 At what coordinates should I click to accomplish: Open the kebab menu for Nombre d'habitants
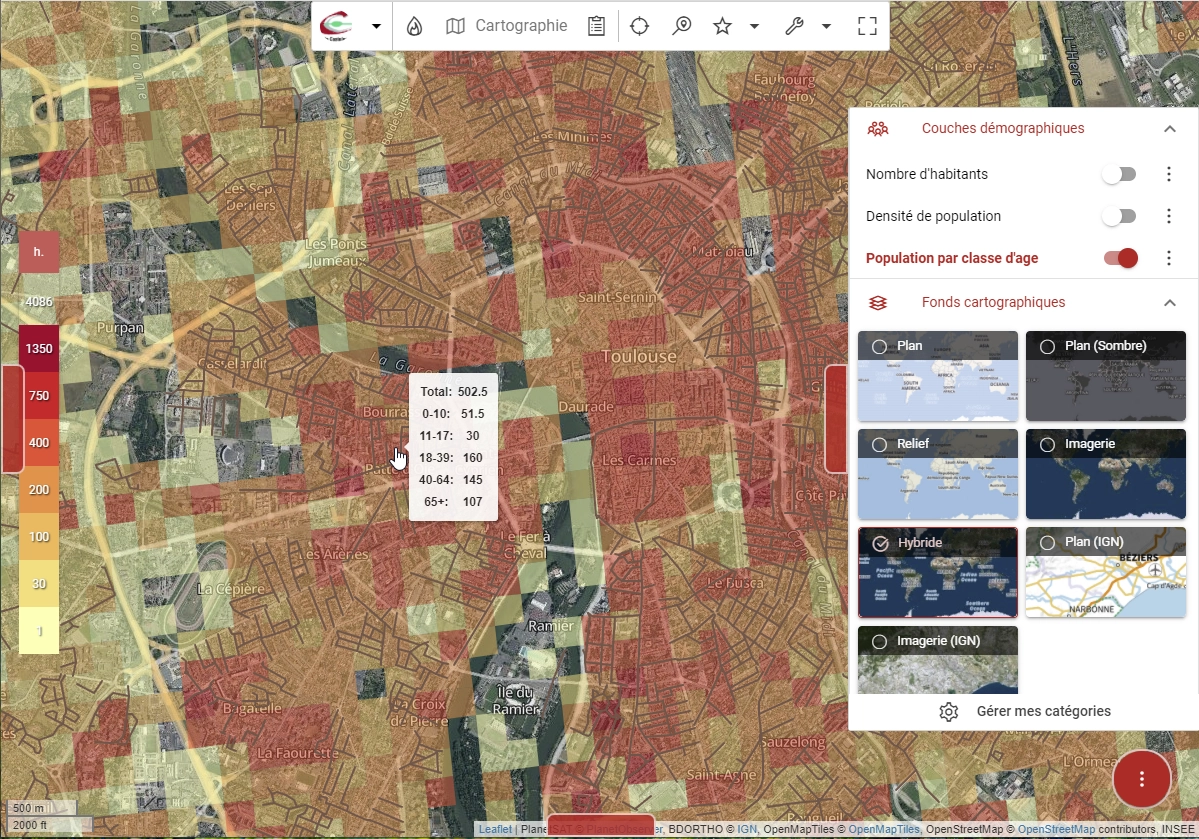coord(1169,173)
